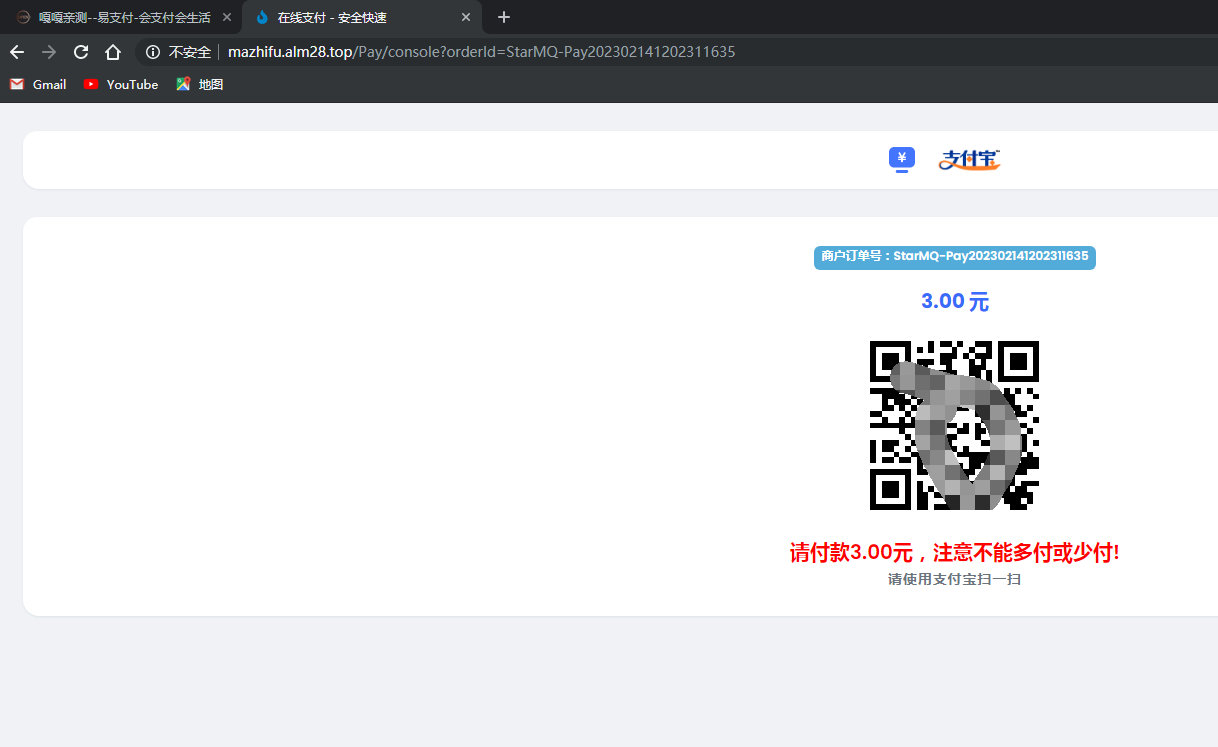
Task: Close the 在线支付 tab
Action: (x=466, y=17)
